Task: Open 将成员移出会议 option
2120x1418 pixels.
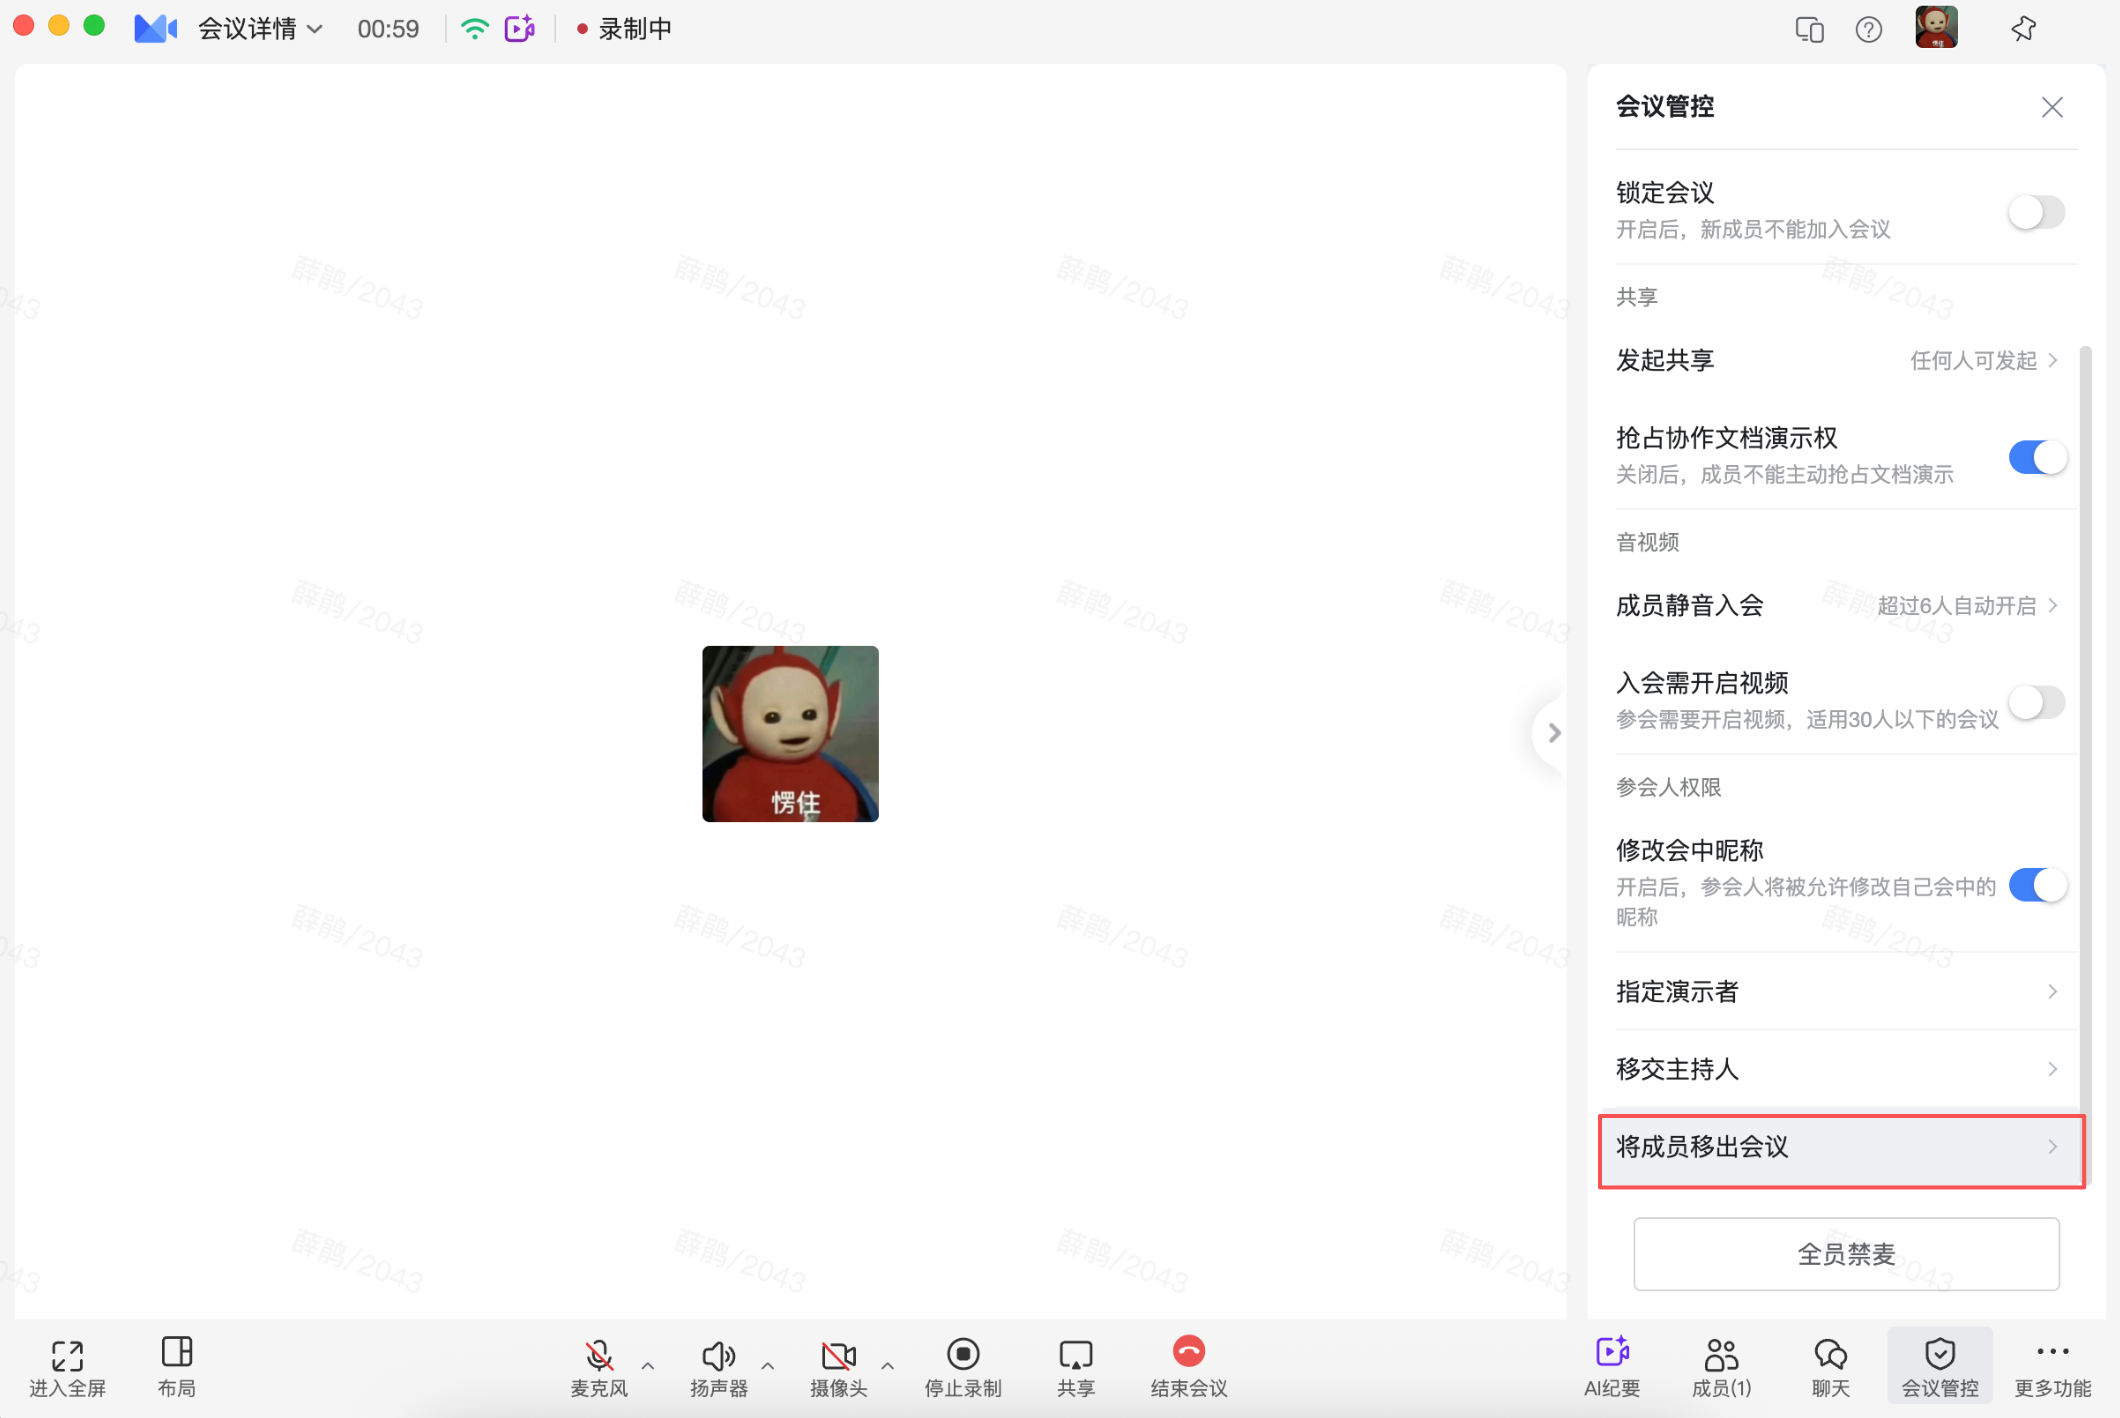Action: pos(1841,1150)
